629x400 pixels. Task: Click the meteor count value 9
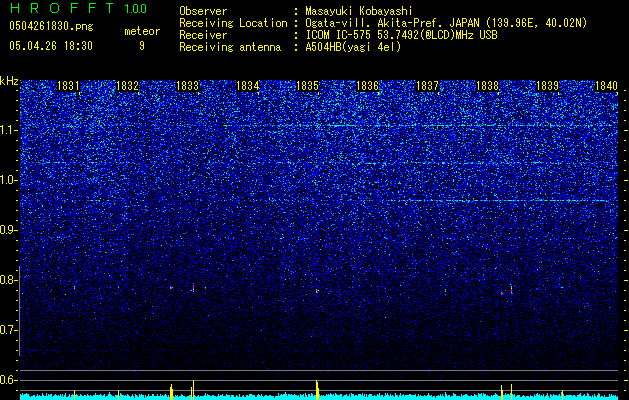coord(142,46)
